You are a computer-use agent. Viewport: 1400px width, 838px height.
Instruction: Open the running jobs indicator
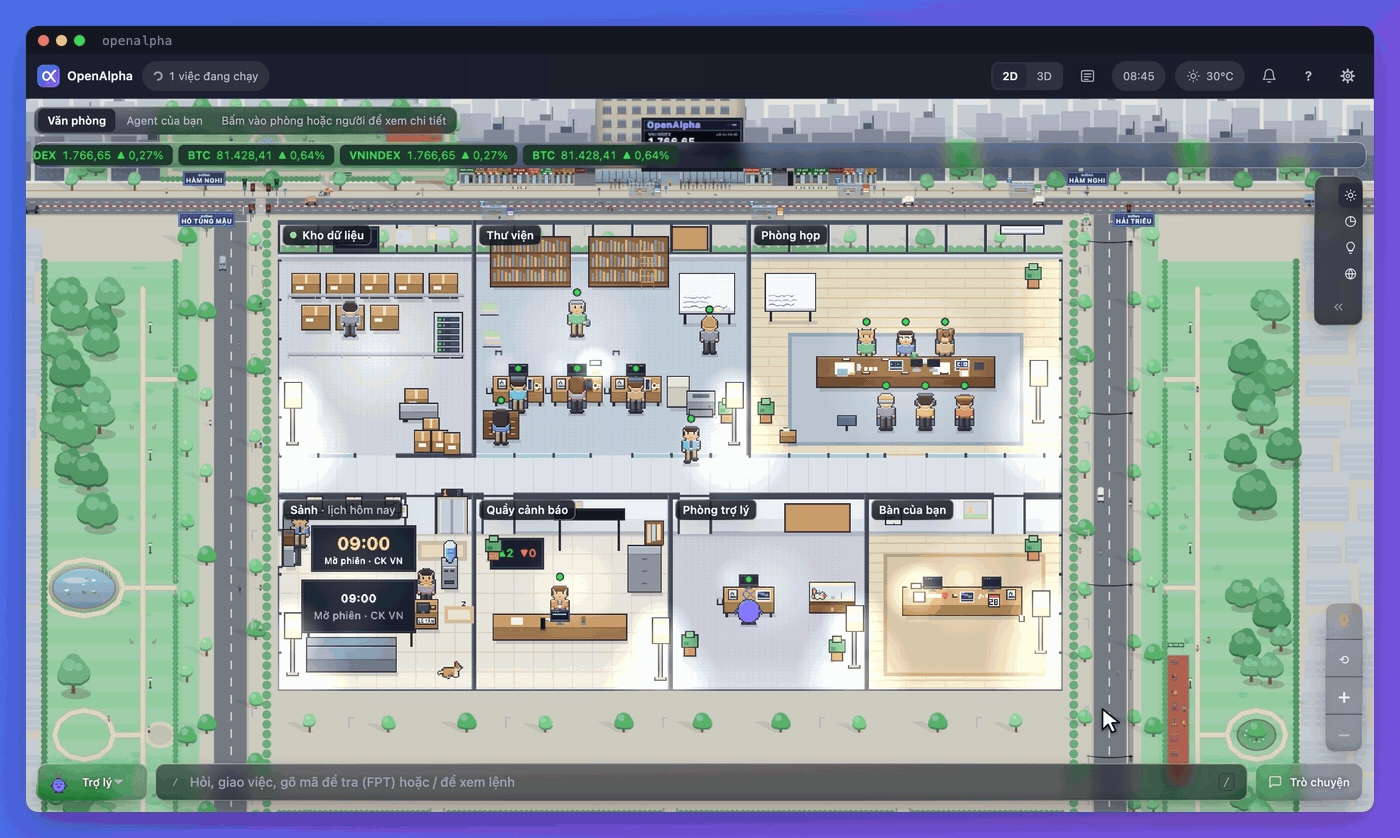pos(206,76)
